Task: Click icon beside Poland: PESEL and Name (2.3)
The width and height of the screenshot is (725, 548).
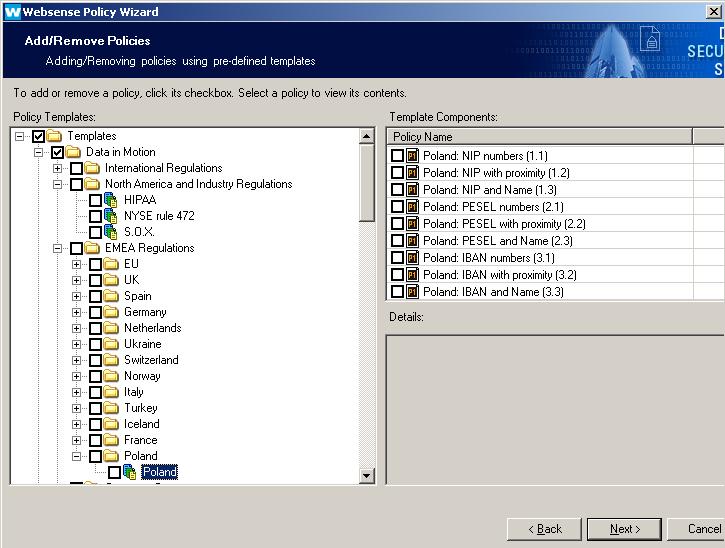Action: coord(412,240)
